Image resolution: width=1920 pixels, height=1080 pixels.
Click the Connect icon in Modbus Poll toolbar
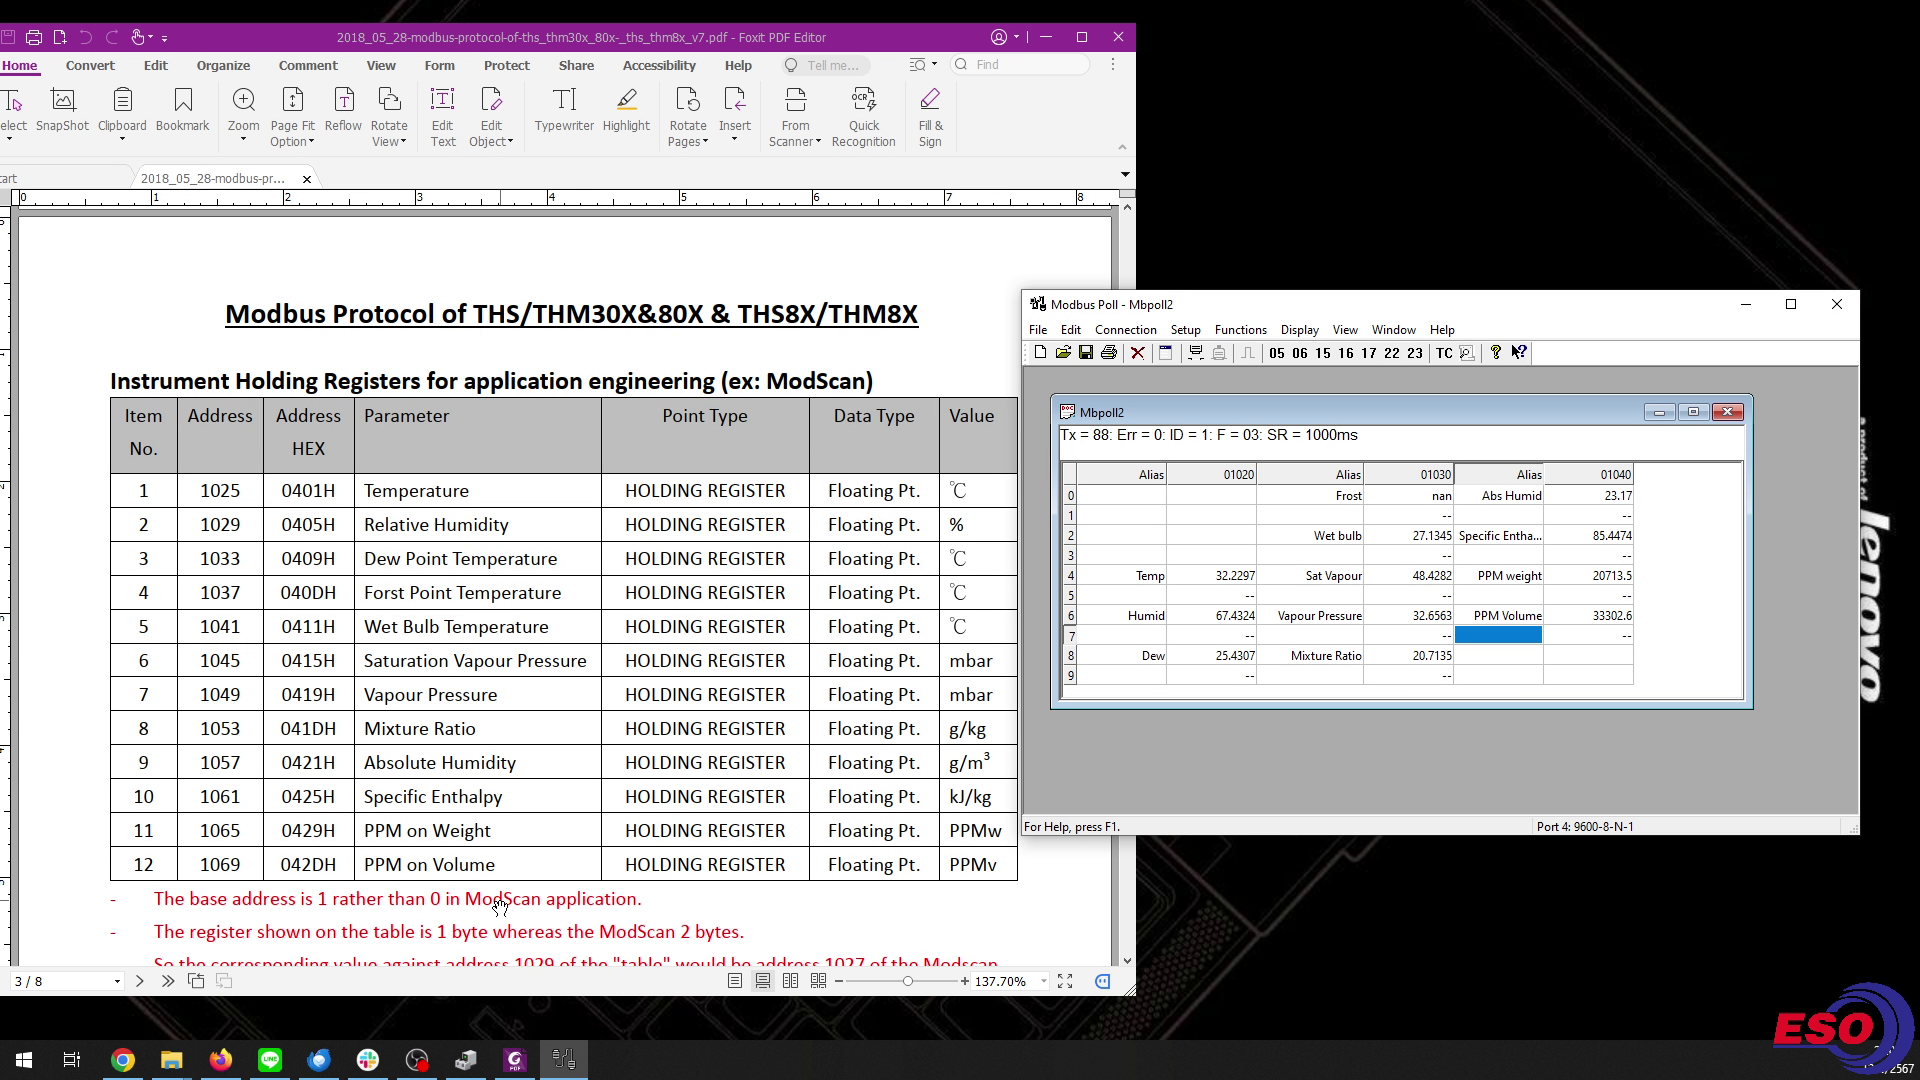pyautogui.click(x=1195, y=353)
